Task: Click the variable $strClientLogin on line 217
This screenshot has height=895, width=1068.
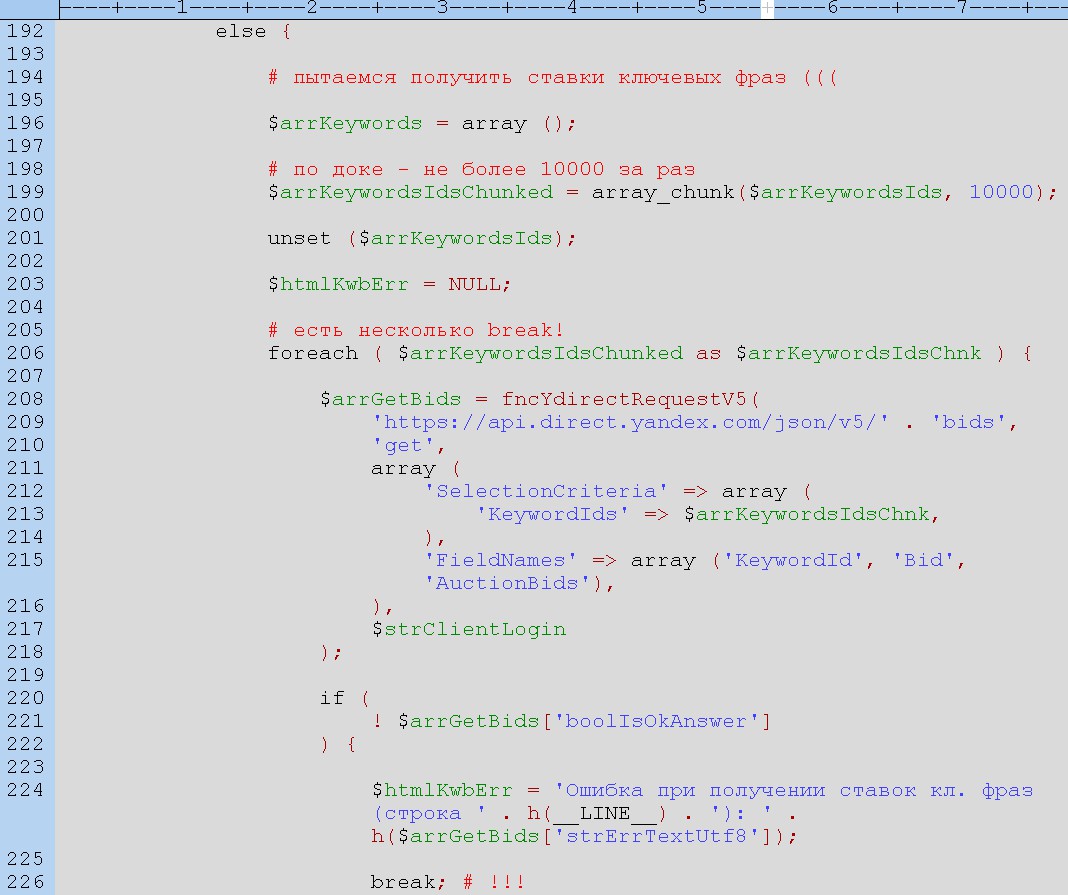Action: (469, 629)
